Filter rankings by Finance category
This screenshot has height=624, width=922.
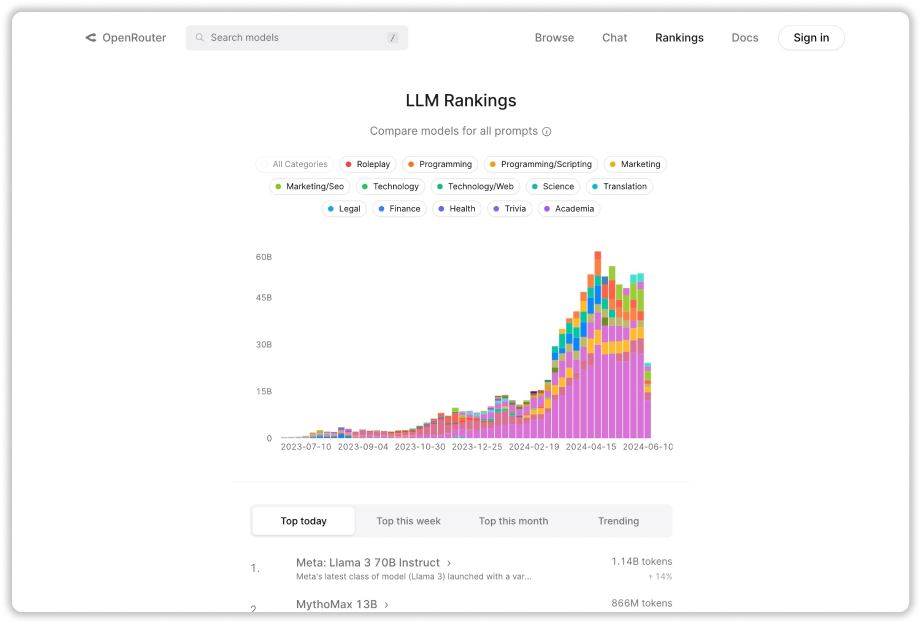[x=399, y=209]
